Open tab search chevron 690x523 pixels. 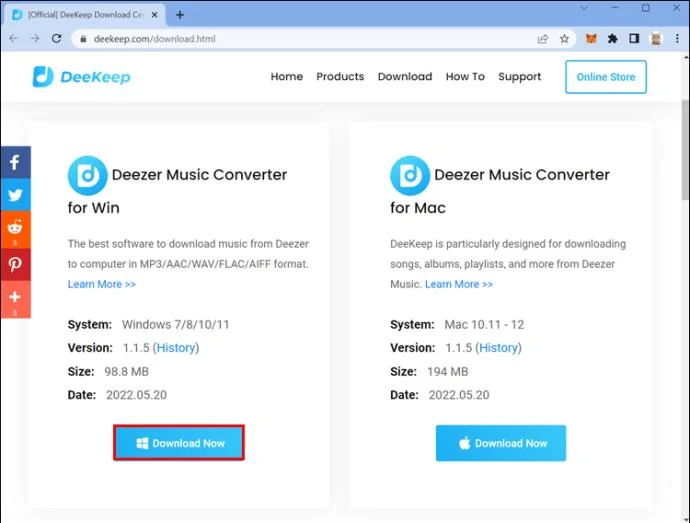click(x=584, y=8)
